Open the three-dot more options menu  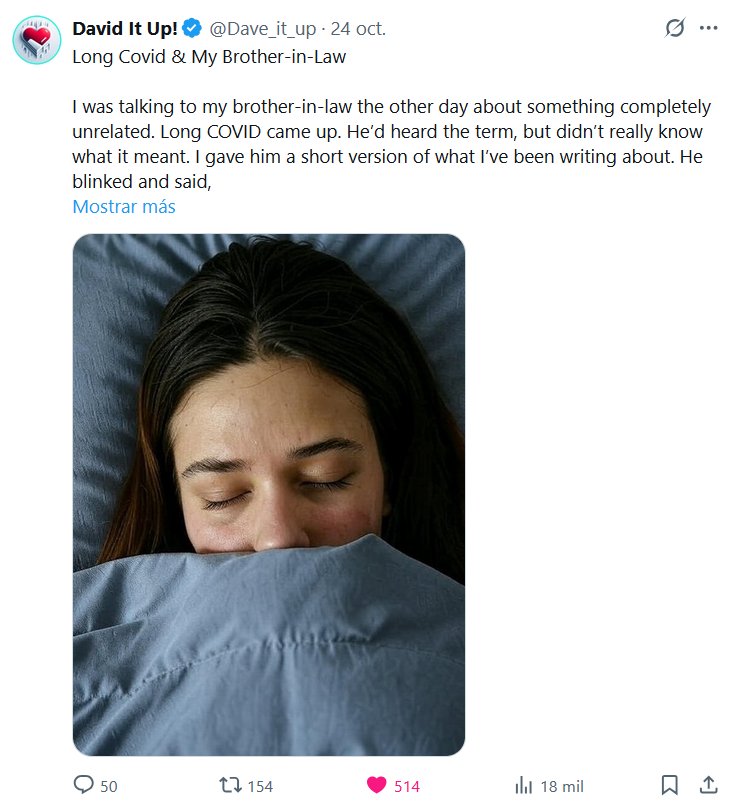tap(708, 28)
